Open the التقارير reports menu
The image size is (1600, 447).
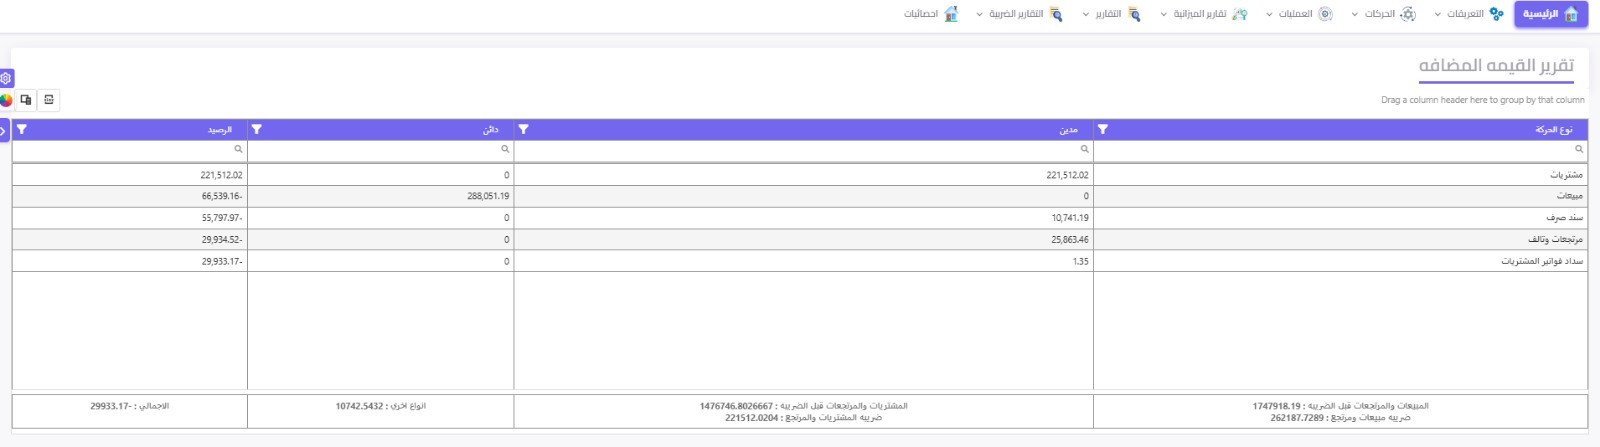1111,14
